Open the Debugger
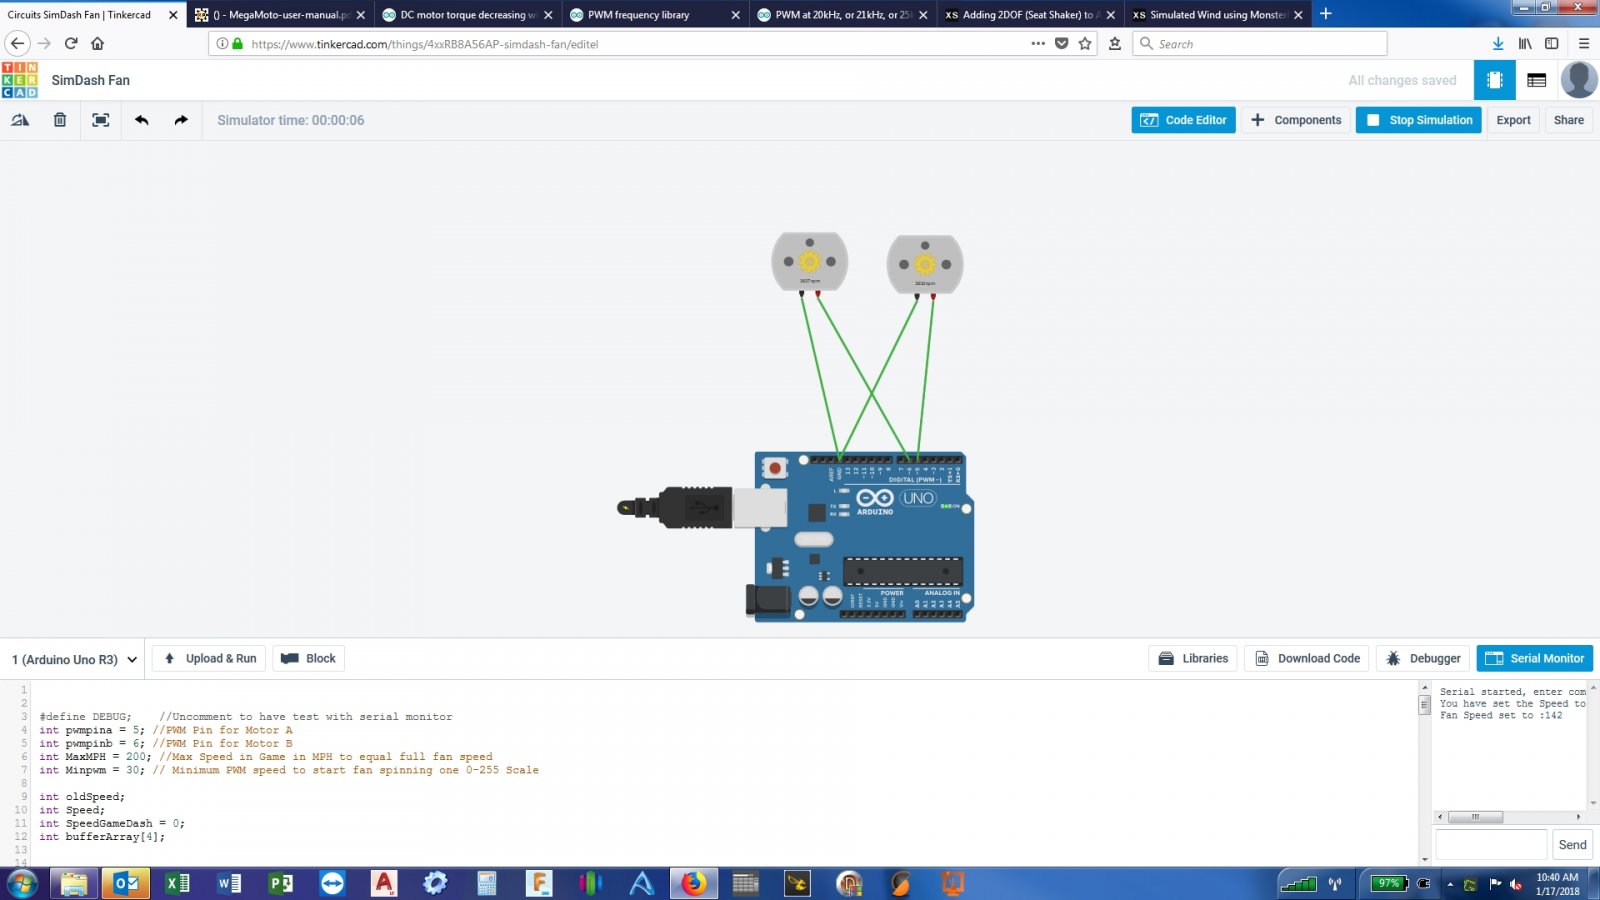Viewport: 1600px width, 900px height. 1423,658
